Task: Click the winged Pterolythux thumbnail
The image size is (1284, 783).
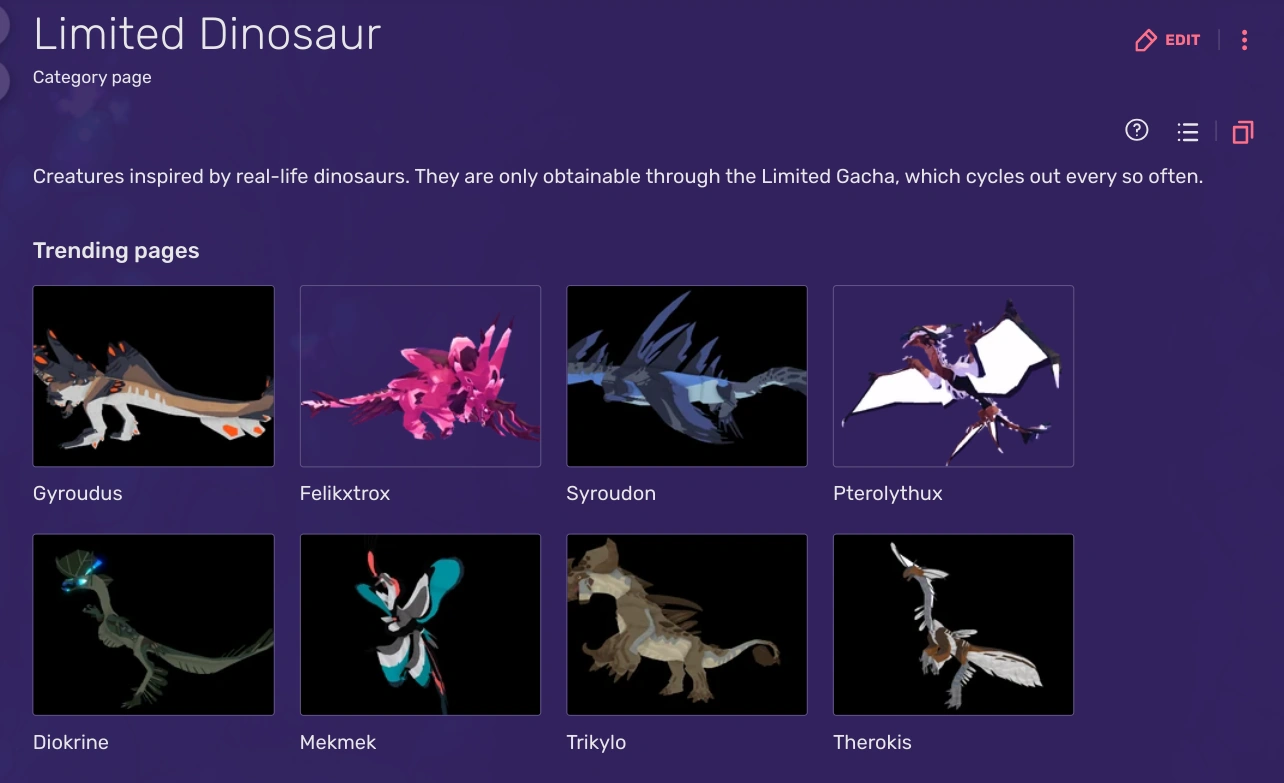Action: point(953,375)
